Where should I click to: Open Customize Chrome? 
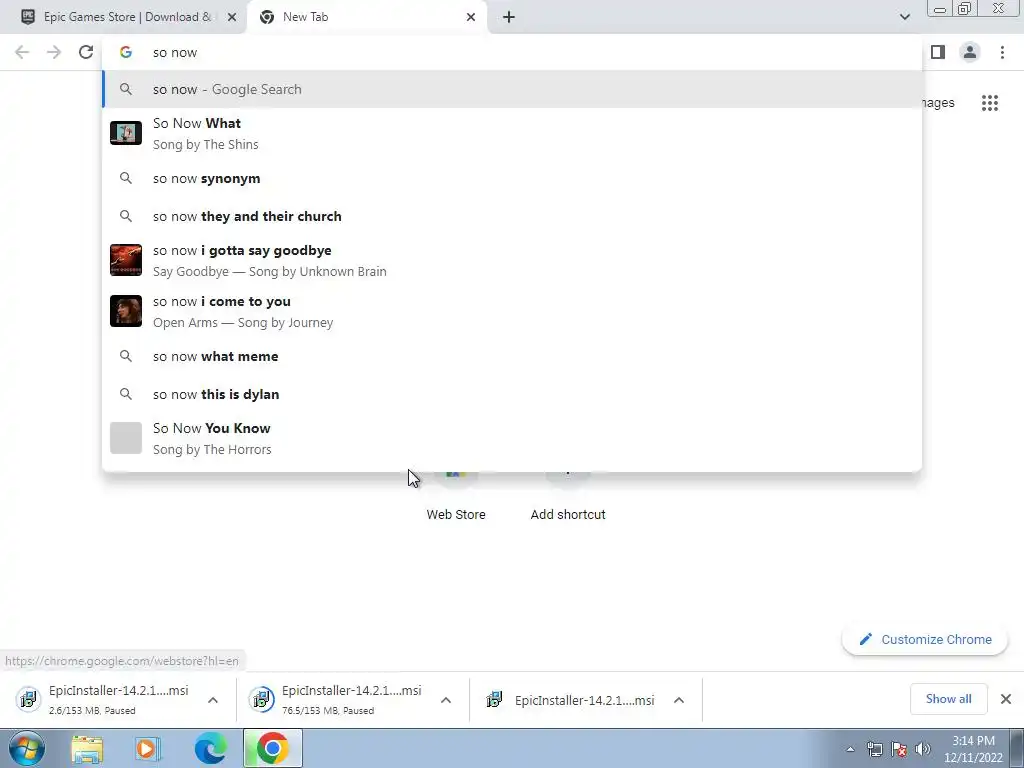[925, 639]
